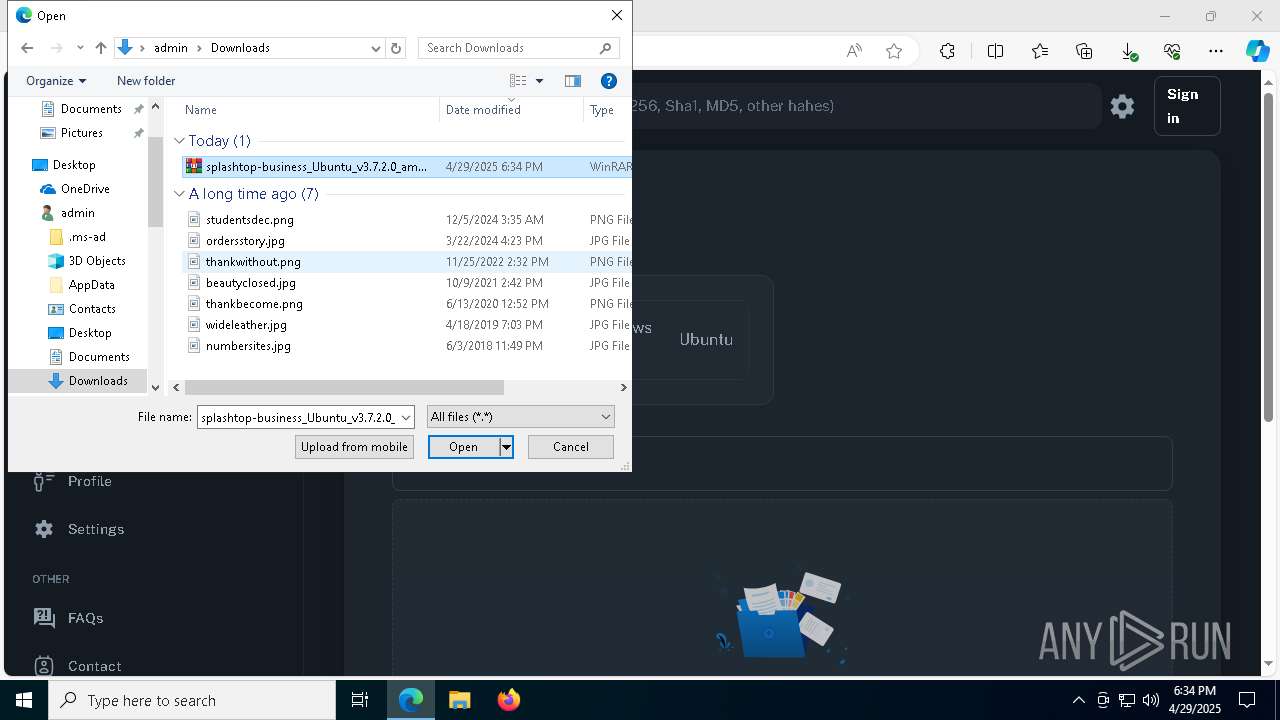Screen dimensions: 1280x720
Task: Open page settings gear icon
Action: click(x=1122, y=106)
